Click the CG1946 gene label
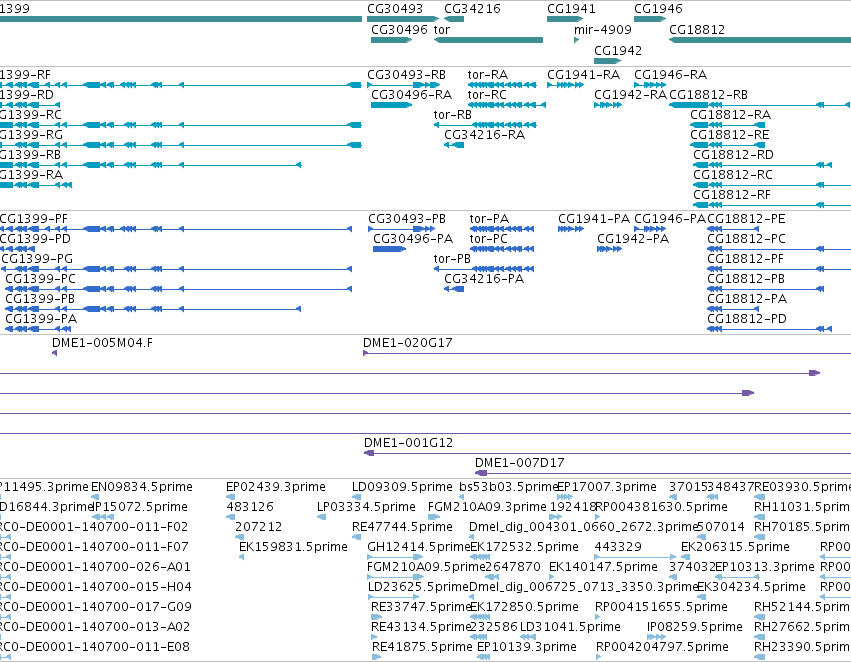The image size is (851, 662). 658,9
